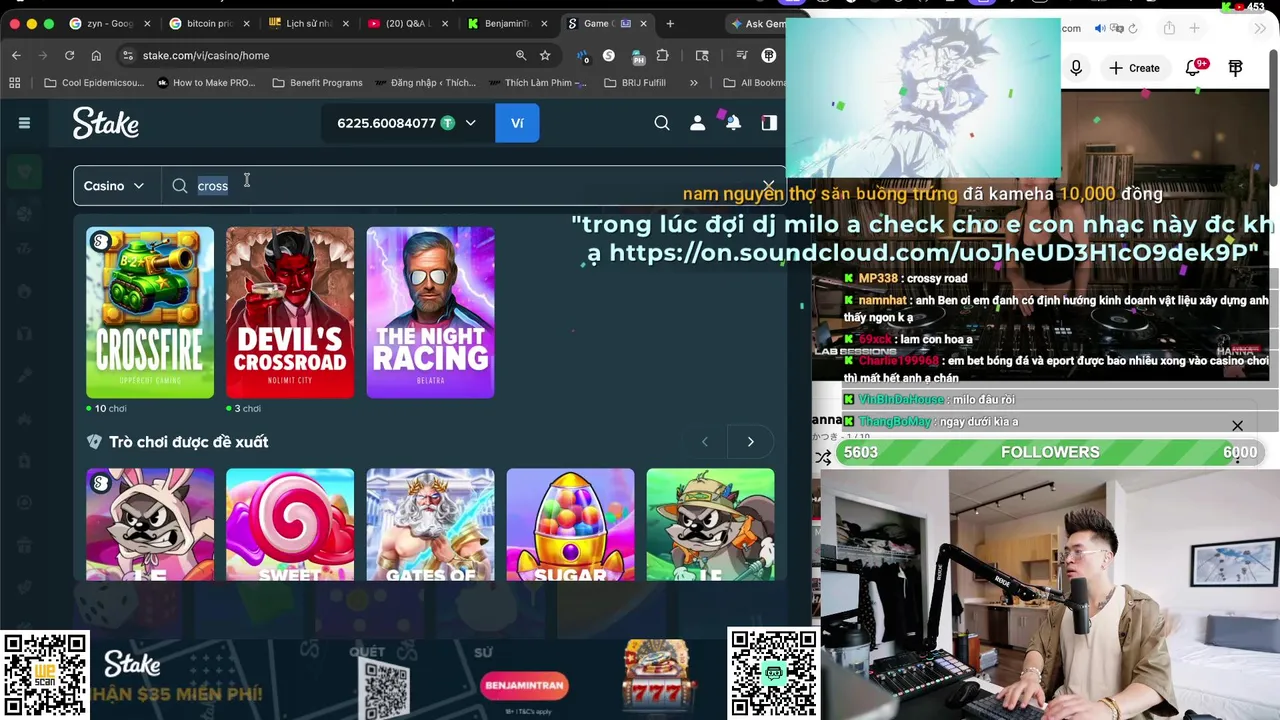Viewport: 1280px width, 720px height.
Task: Click the zoom magnifier in address bar
Action: point(521,55)
